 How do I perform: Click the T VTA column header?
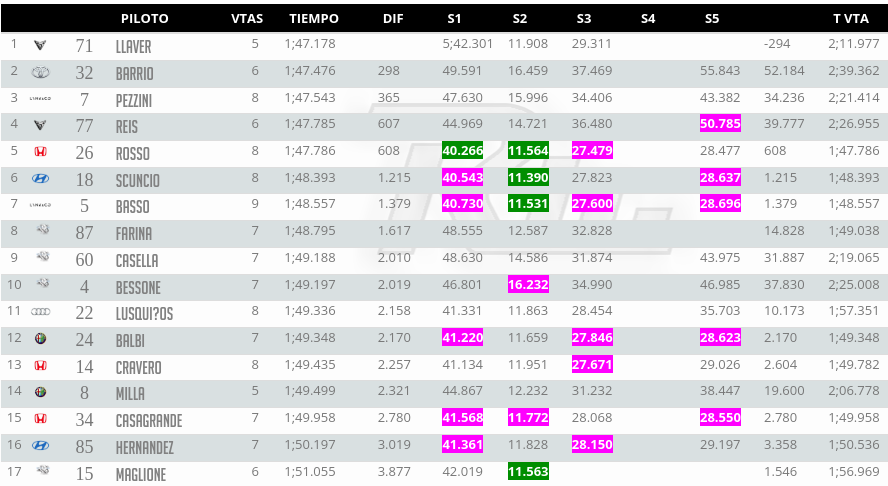(x=853, y=18)
